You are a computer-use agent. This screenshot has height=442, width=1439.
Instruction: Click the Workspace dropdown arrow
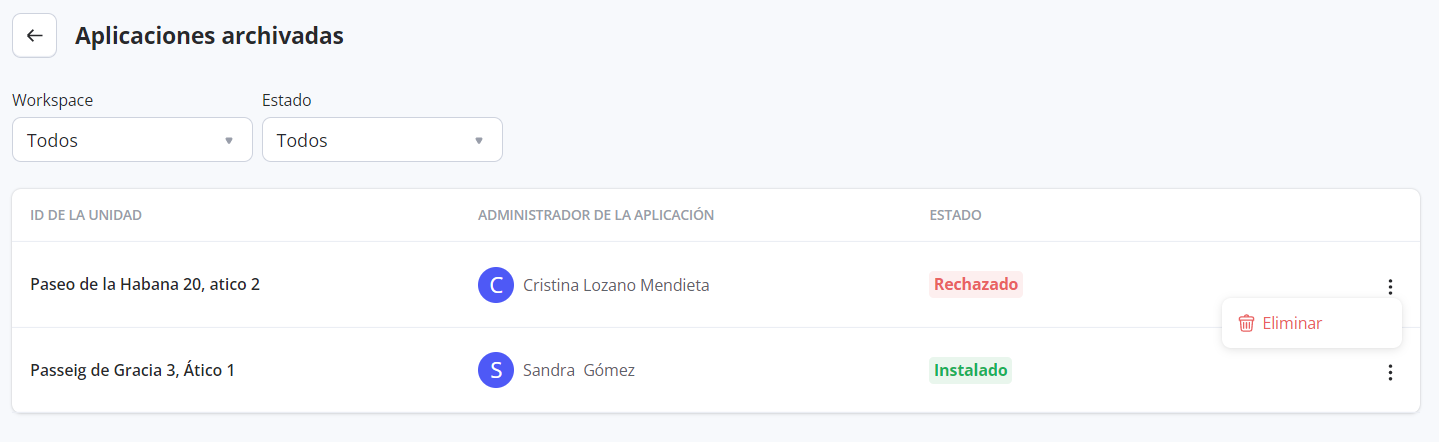pyautogui.click(x=229, y=141)
